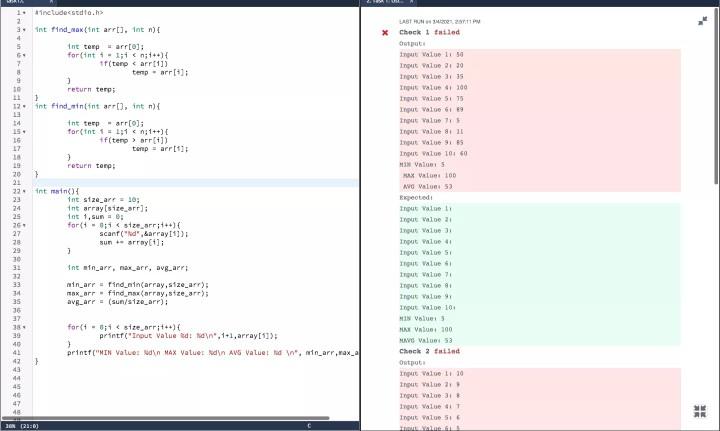Click line number 45 in the gutter
720x431 pixels.
tap(17, 387)
